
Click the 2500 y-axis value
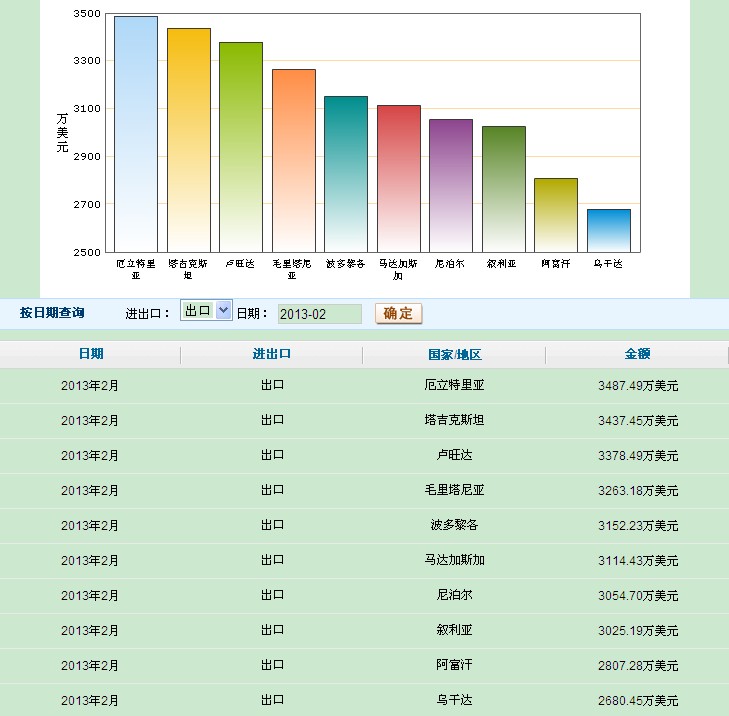pos(87,252)
